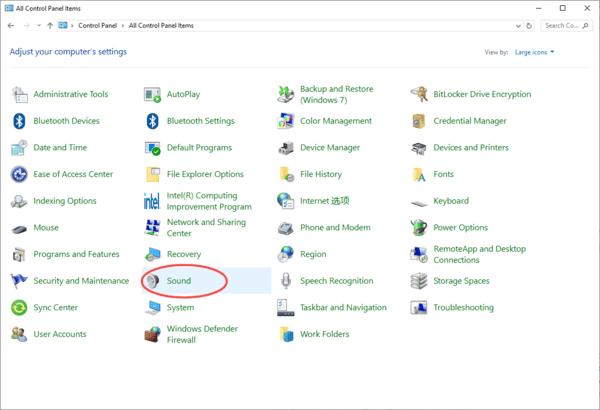The width and height of the screenshot is (600, 410).
Task: Open the Device Manager link text
Action: [x=330, y=148]
